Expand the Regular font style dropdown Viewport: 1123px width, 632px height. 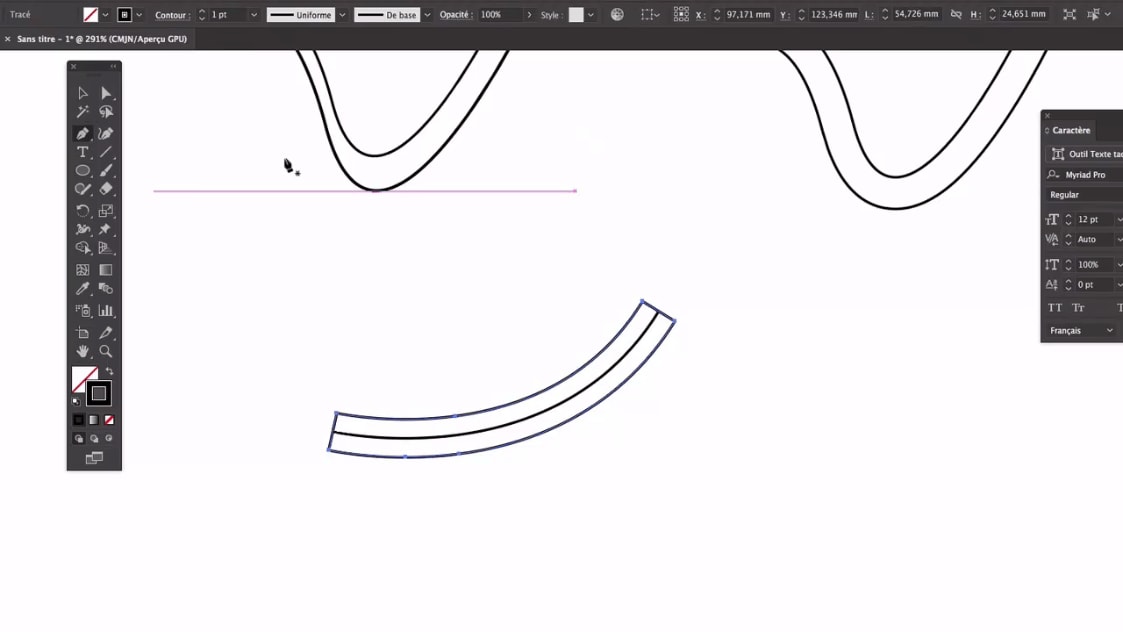[x=1084, y=195]
